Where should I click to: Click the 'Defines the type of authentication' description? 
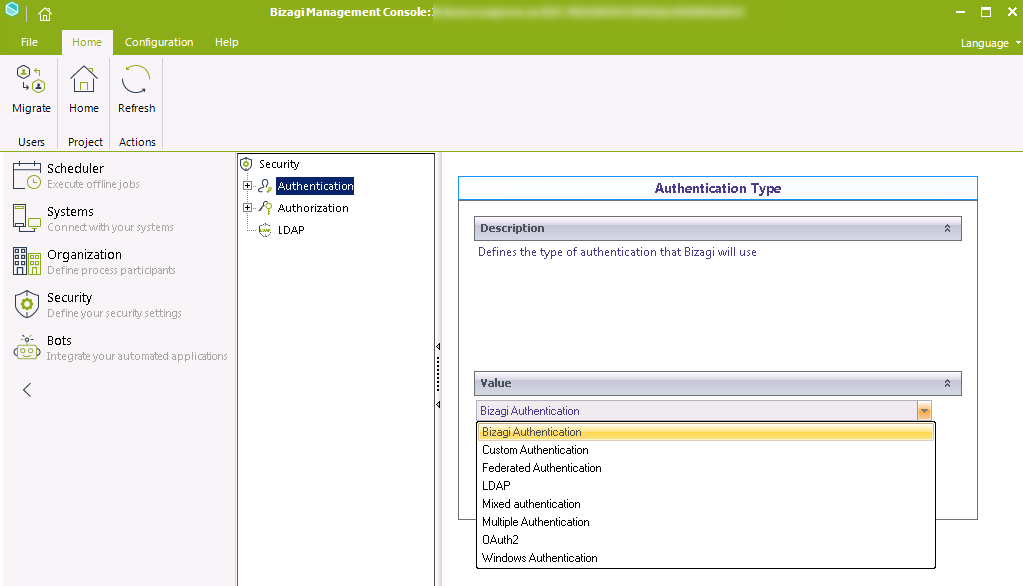617,252
